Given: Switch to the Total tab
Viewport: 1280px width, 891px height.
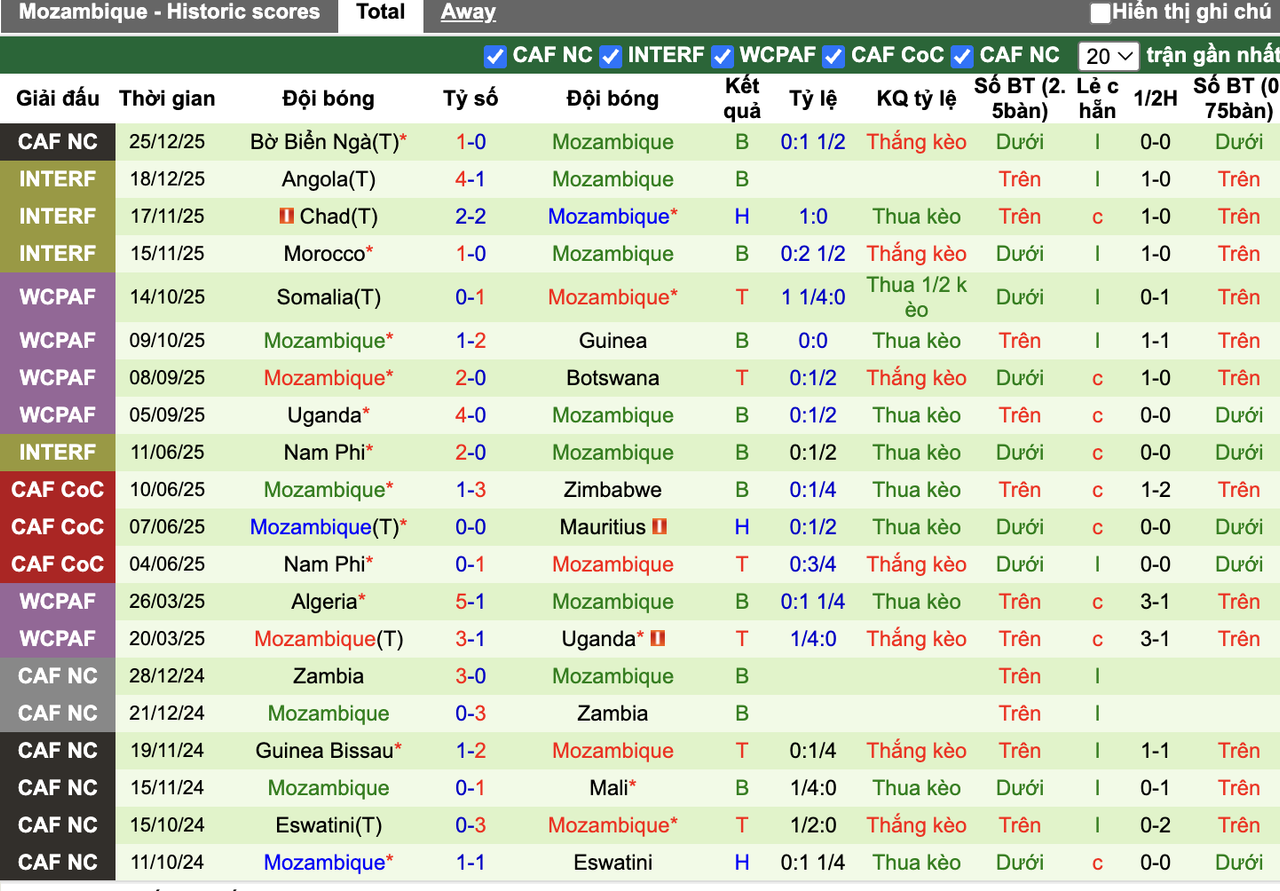Looking at the screenshot, I should pos(381,14).
